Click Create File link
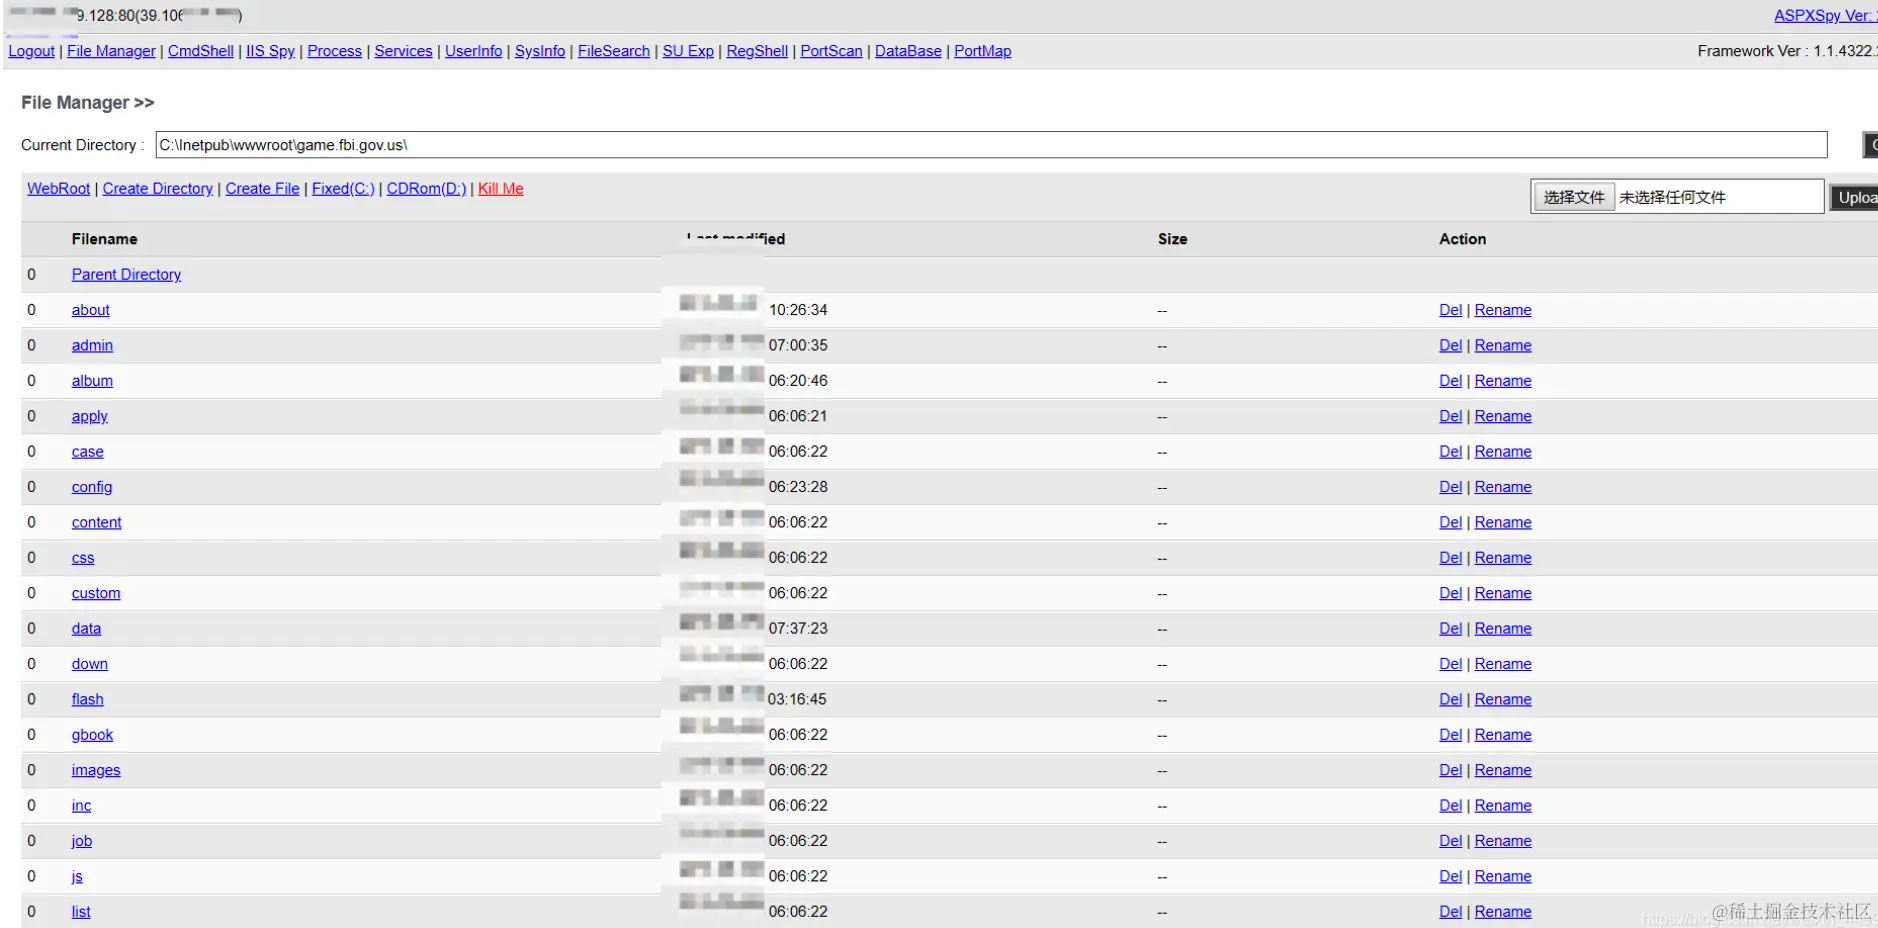The height and width of the screenshot is (928, 1878). tap(262, 189)
